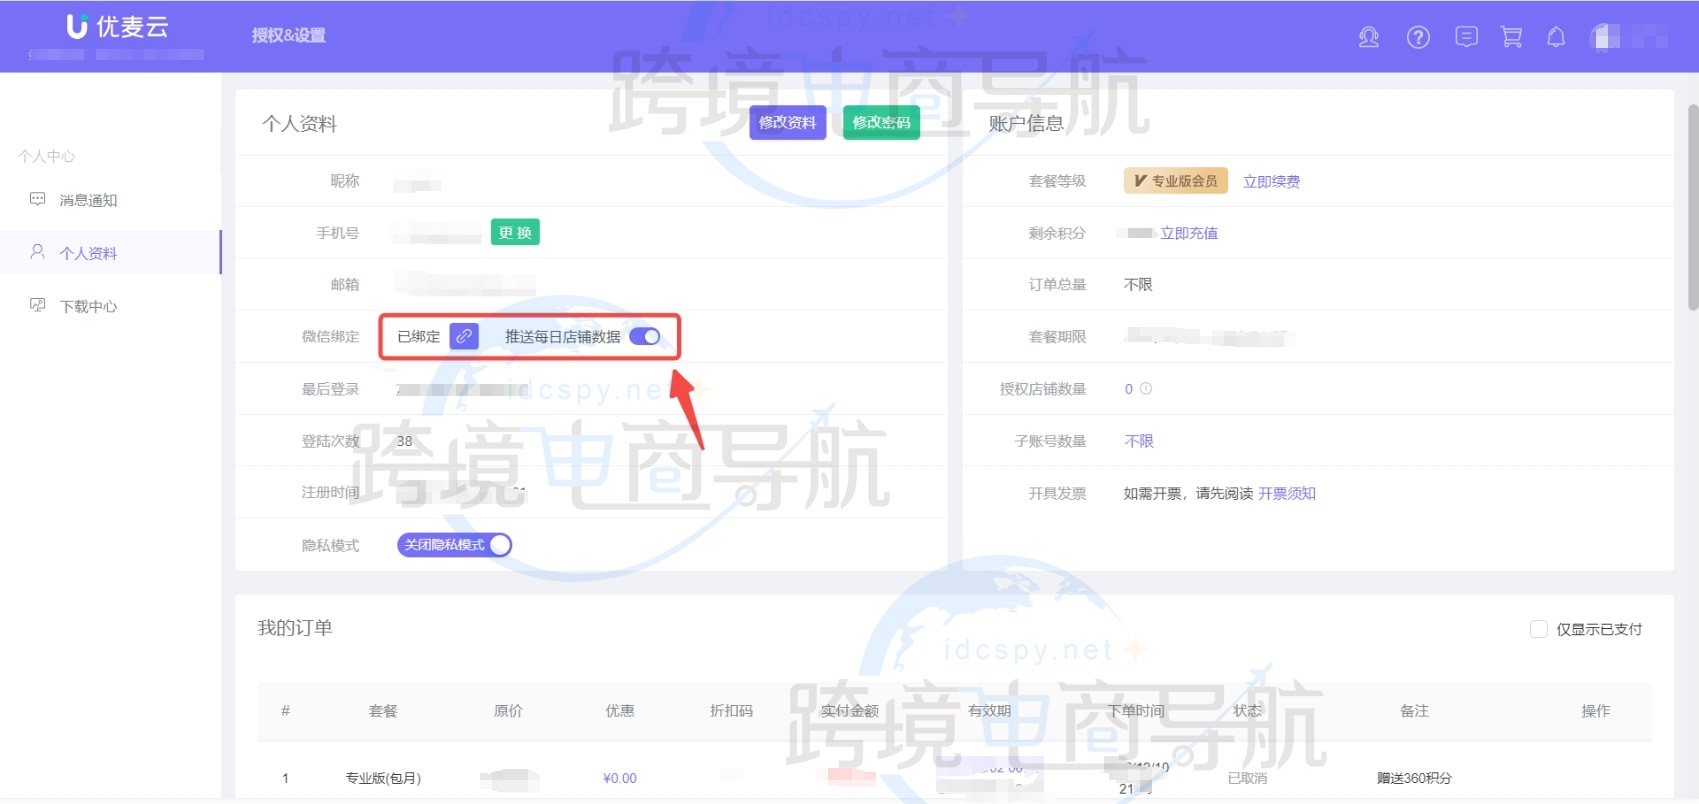Click the 已取消 status cell
Screen dimensions: 1699x804
point(1247,778)
